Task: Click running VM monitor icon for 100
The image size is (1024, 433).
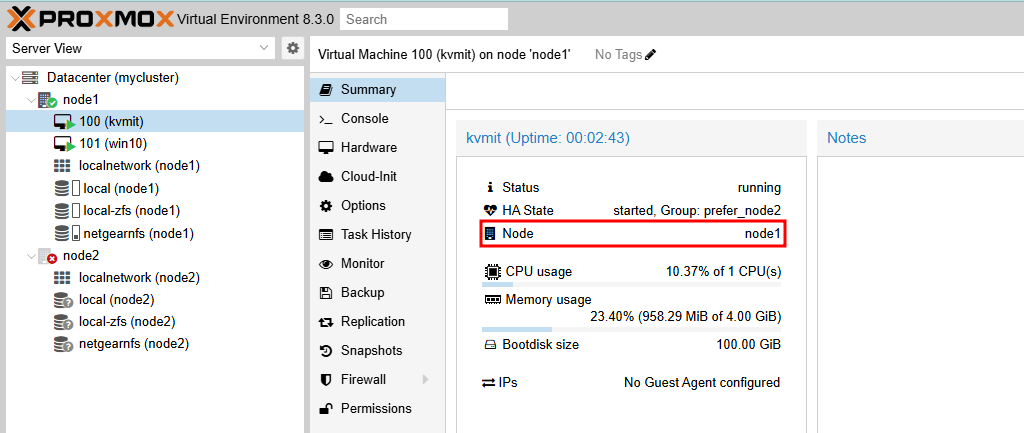Action: (64, 122)
